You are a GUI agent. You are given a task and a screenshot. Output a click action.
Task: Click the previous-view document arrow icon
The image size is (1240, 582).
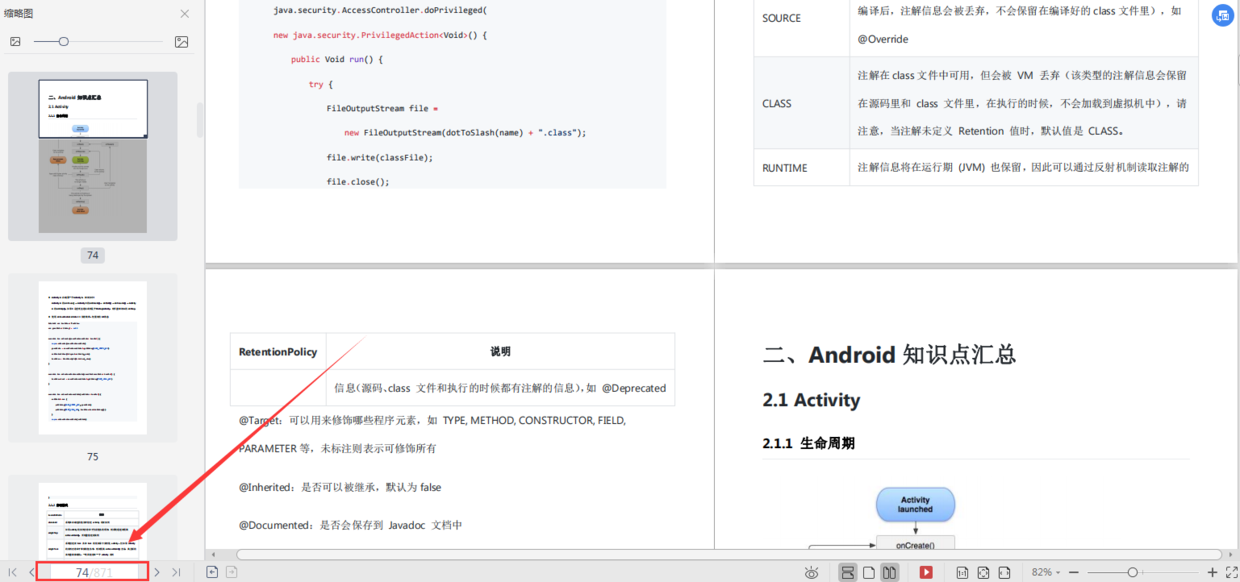(x=213, y=572)
